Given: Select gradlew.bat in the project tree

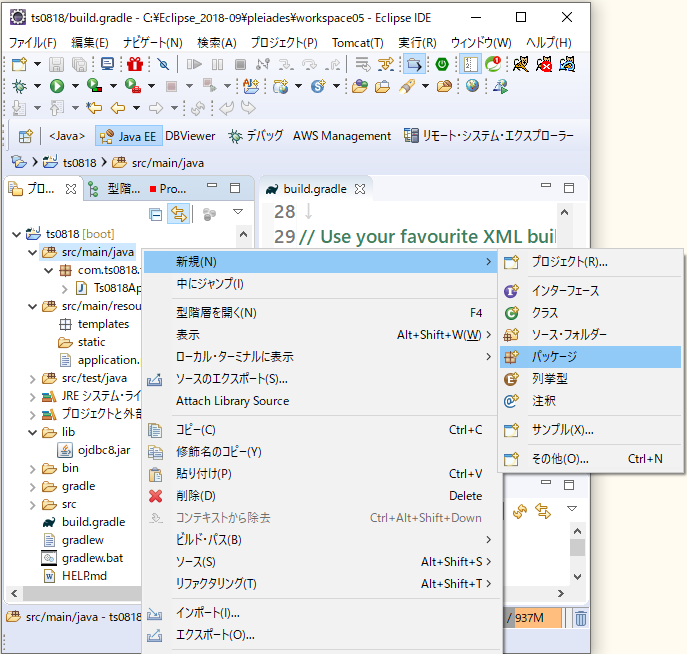Looking at the screenshot, I should click(x=83, y=558).
